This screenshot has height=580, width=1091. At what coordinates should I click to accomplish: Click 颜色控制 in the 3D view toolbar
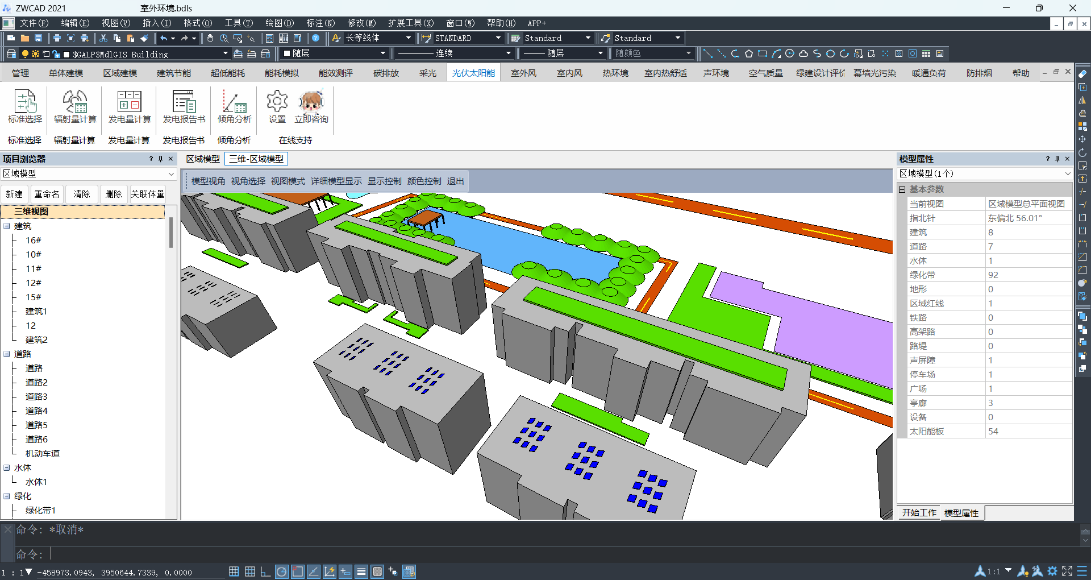(424, 181)
